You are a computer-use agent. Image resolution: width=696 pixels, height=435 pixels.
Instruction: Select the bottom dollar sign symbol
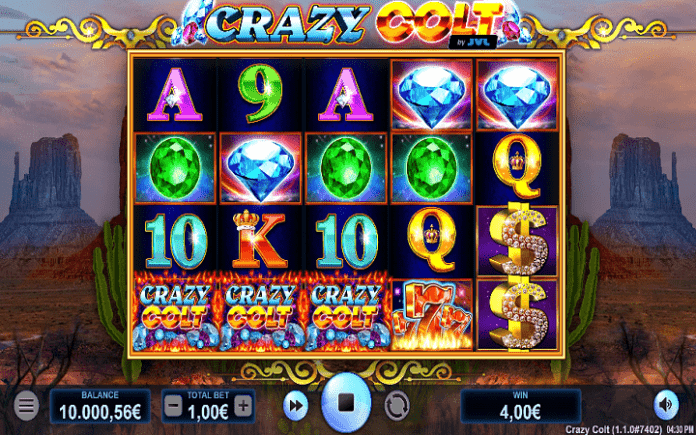coord(517,314)
